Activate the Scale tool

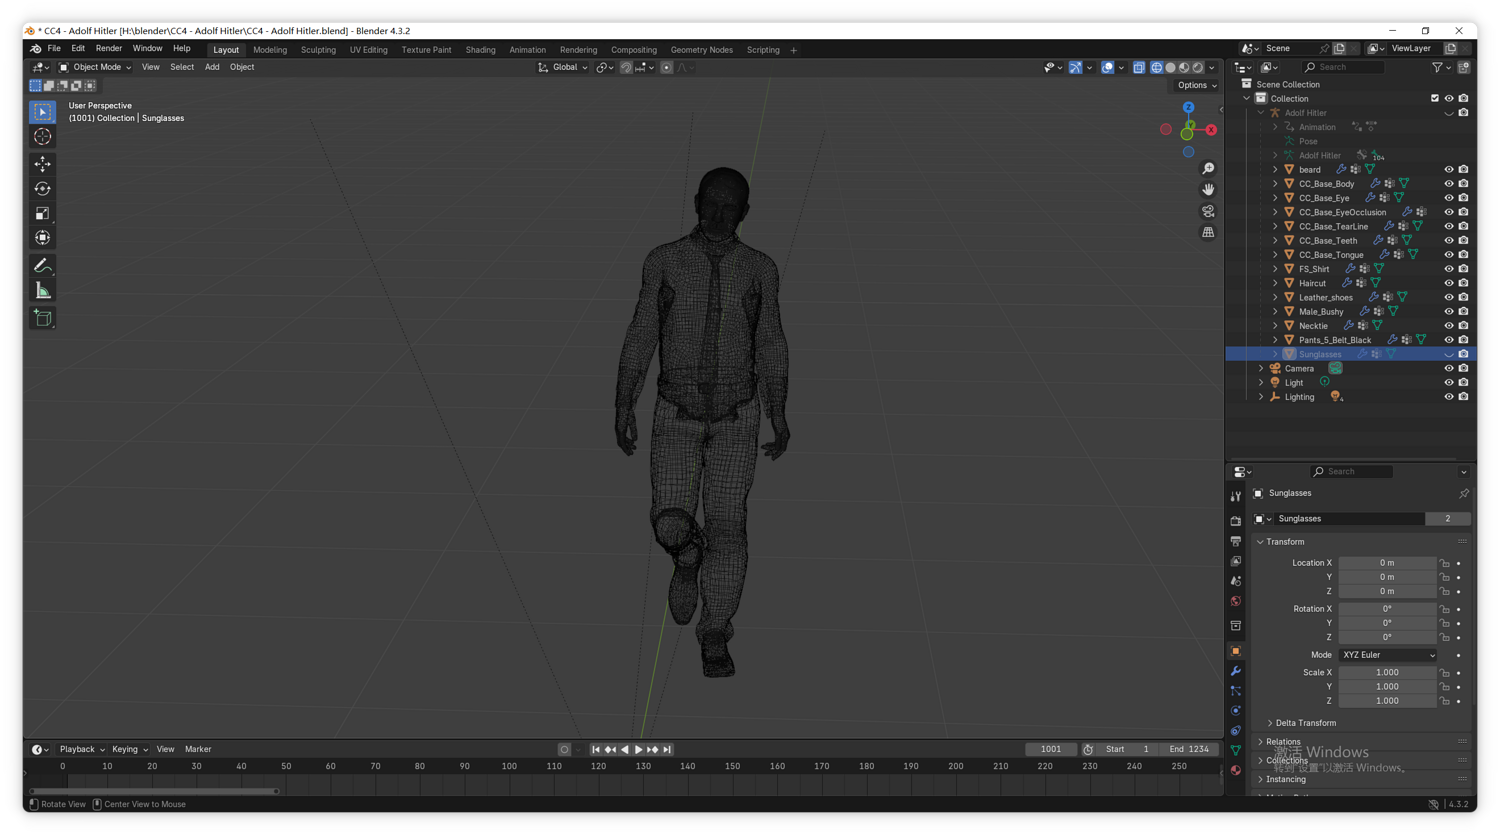(42, 213)
